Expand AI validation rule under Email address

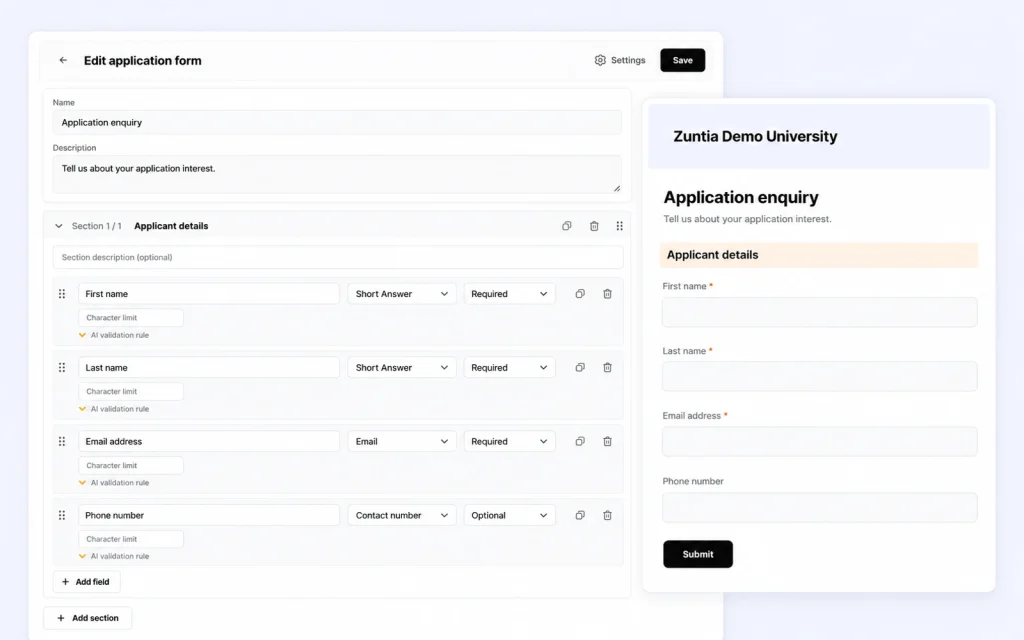pyautogui.click(x=114, y=483)
